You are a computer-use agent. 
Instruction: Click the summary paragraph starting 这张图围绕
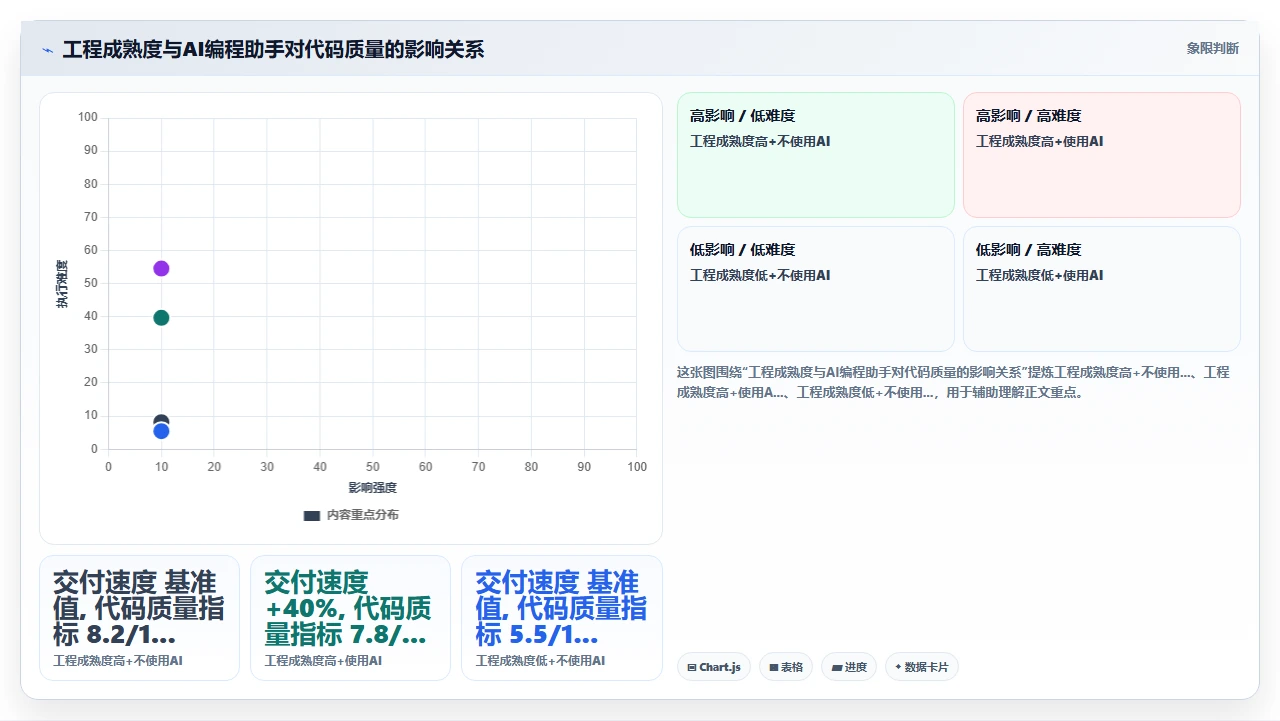pos(953,382)
